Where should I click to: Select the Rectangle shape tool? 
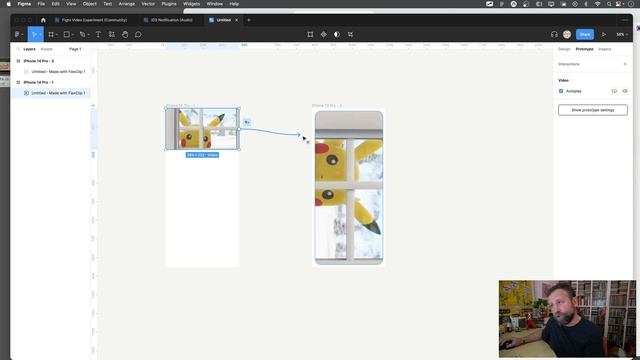click(x=67, y=35)
